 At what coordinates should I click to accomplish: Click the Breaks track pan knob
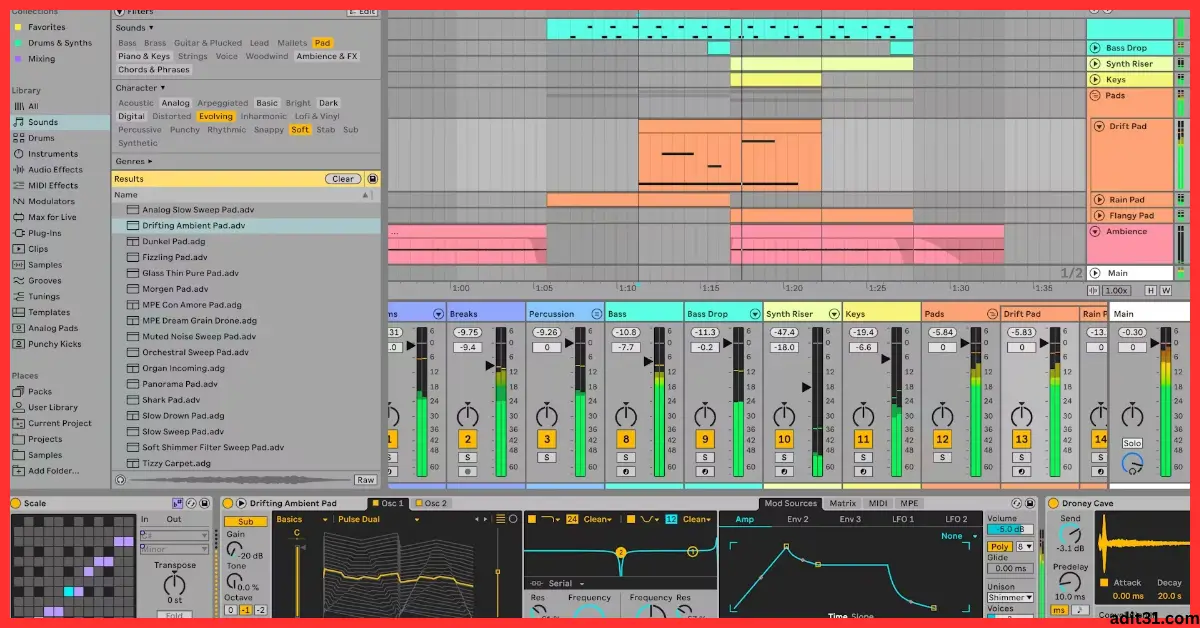467,414
